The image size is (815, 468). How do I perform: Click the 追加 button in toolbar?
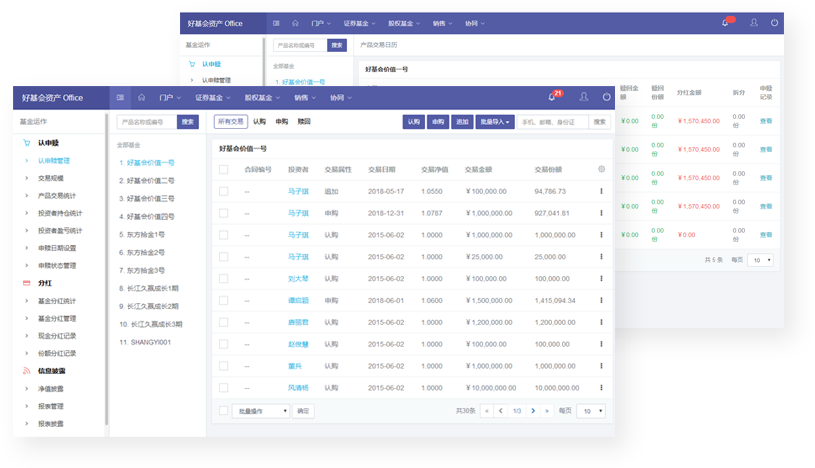(462, 122)
